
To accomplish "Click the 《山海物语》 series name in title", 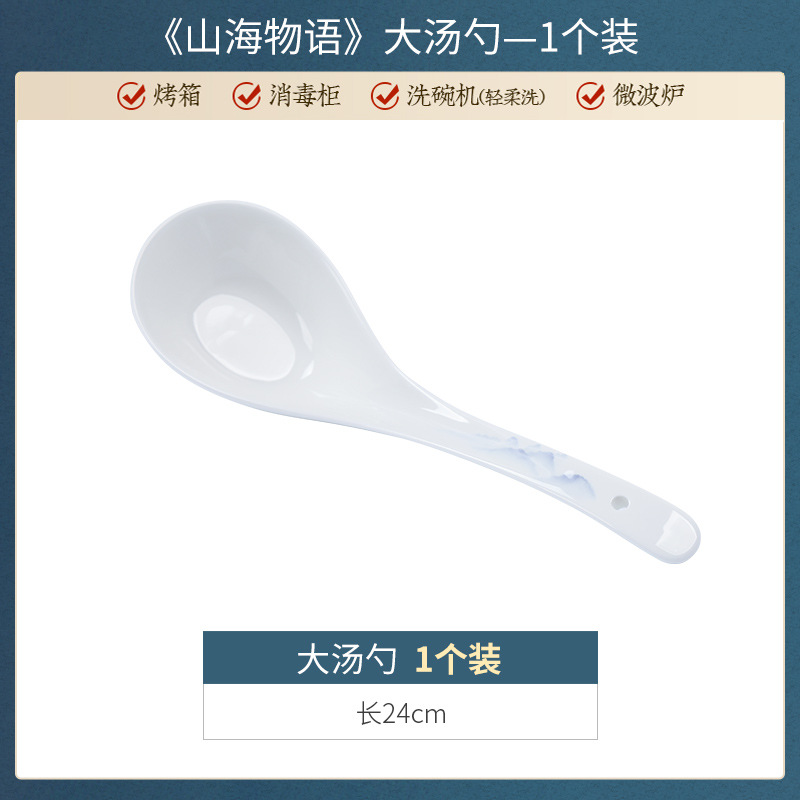I will point(263,37).
